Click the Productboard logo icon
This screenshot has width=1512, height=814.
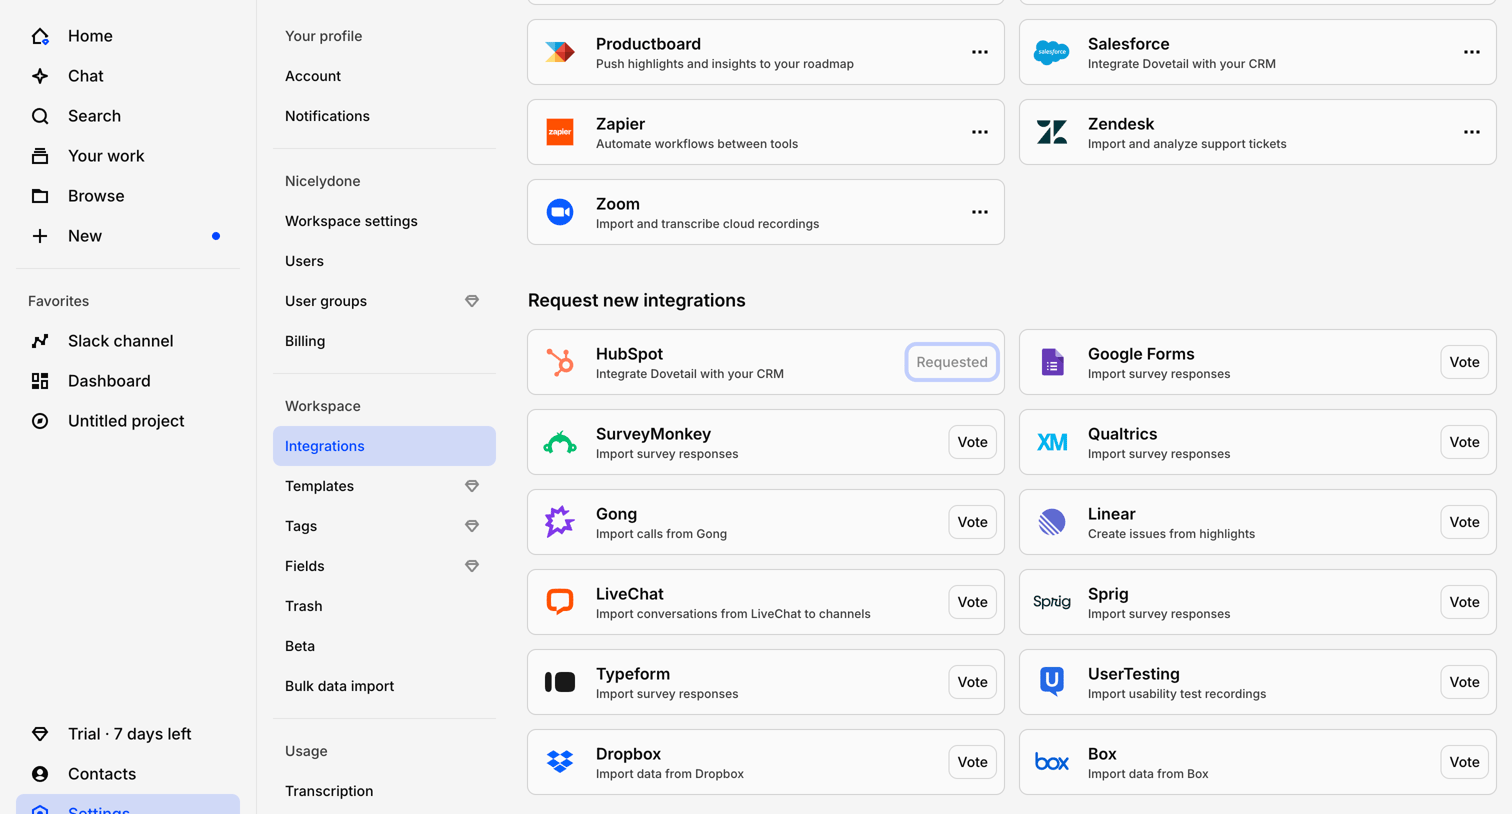(x=560, y=52)
